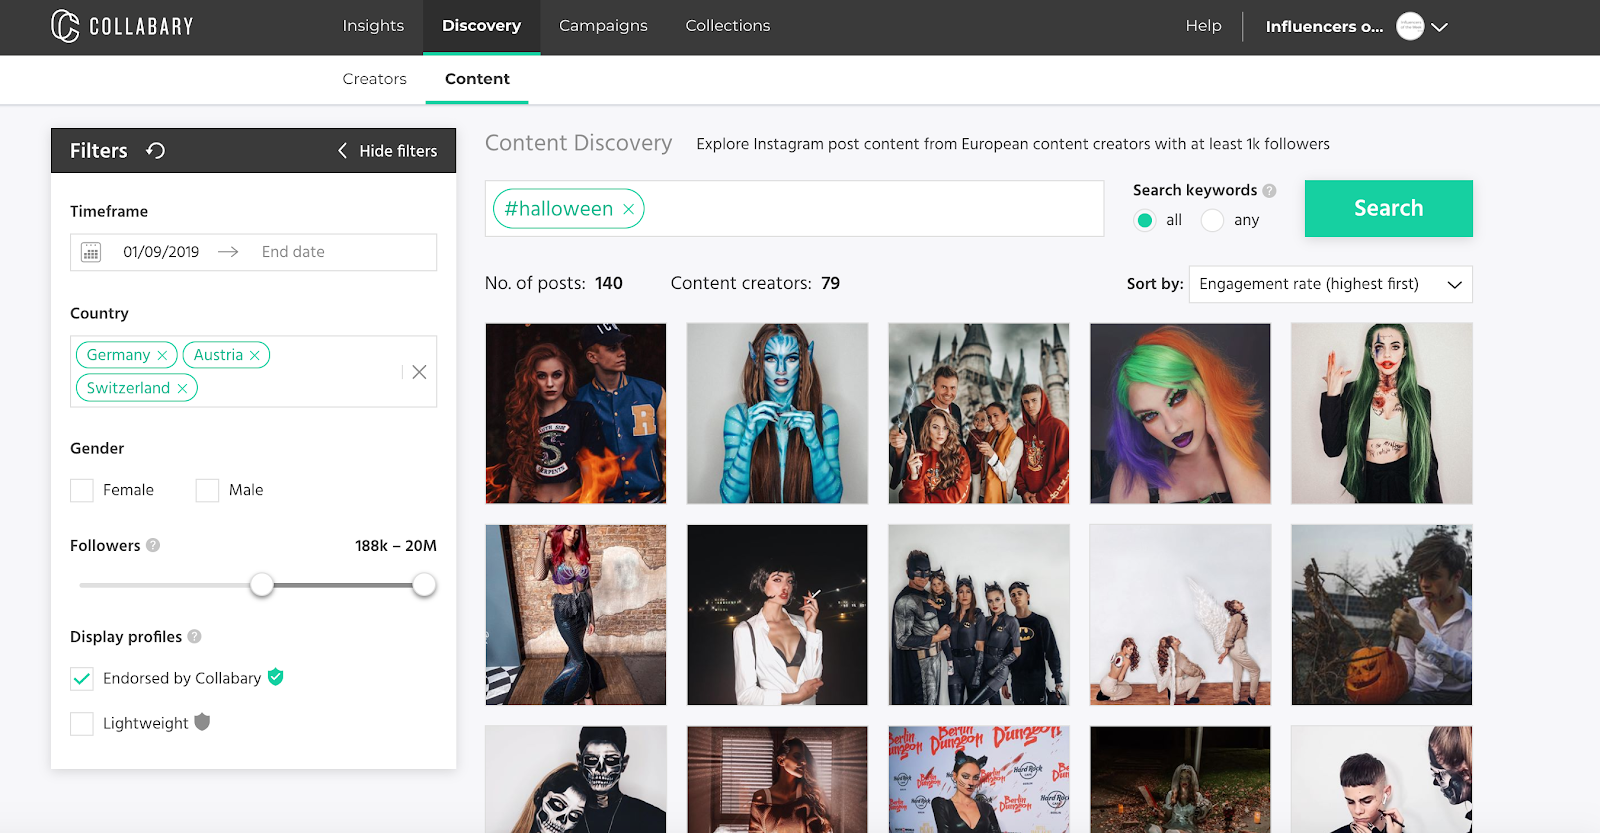Click the account avatar in header
1600x833 pixels.
click(1410, 26)
